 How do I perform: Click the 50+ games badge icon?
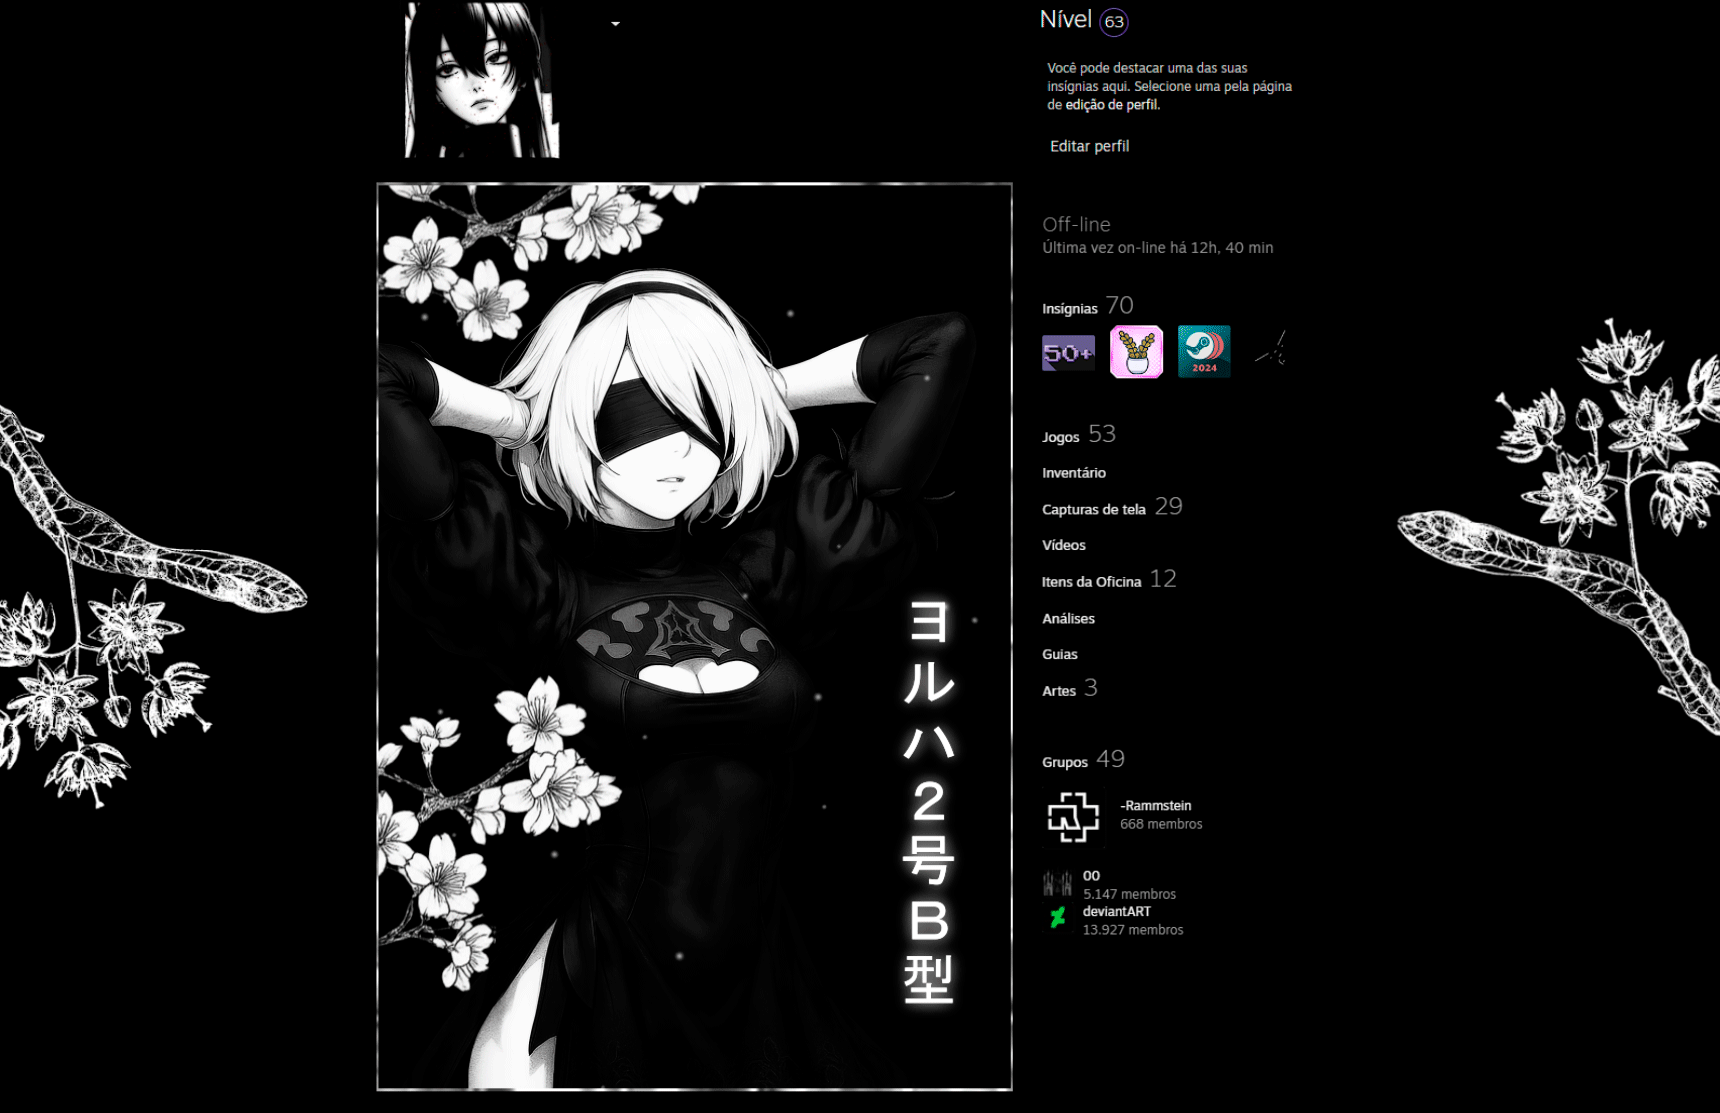click(1068, 352)
